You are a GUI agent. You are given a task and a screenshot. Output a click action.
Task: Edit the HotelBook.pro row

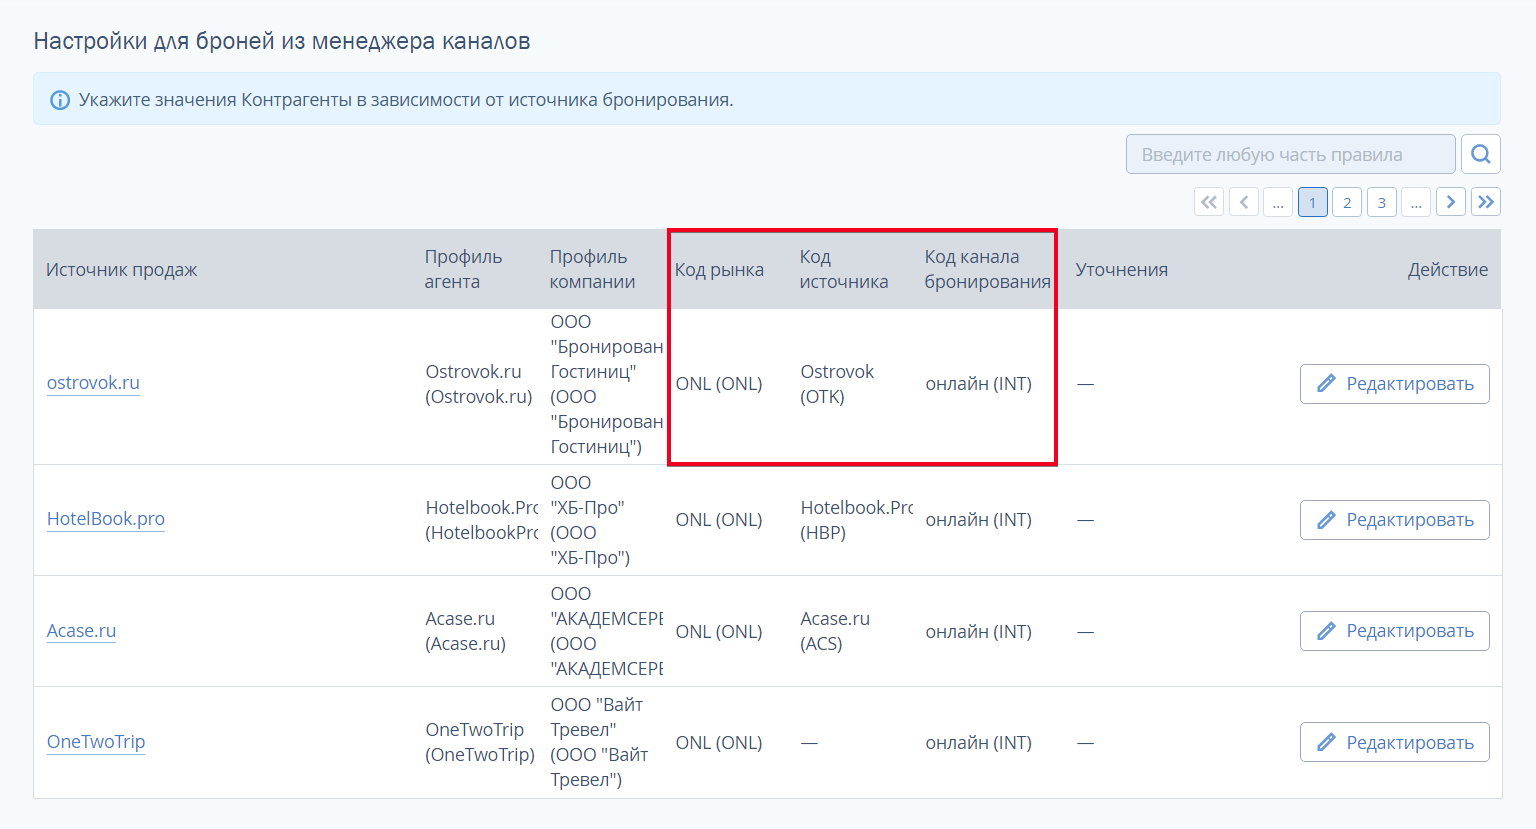point(1395,520)
